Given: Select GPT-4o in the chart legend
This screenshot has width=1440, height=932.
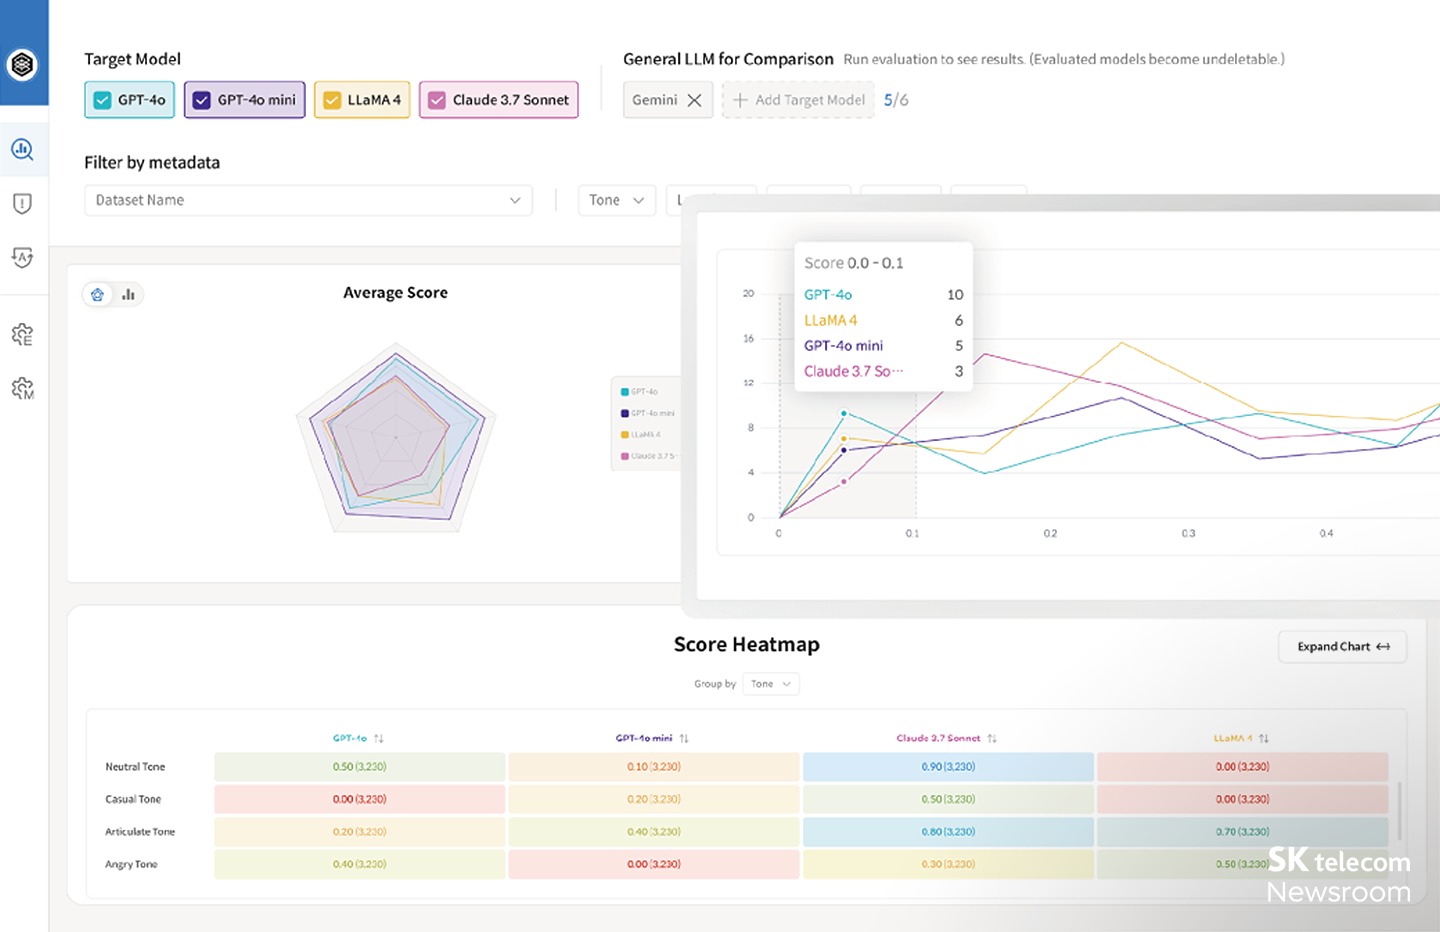Looking at the screenshot, I should (x=641, y=392).
